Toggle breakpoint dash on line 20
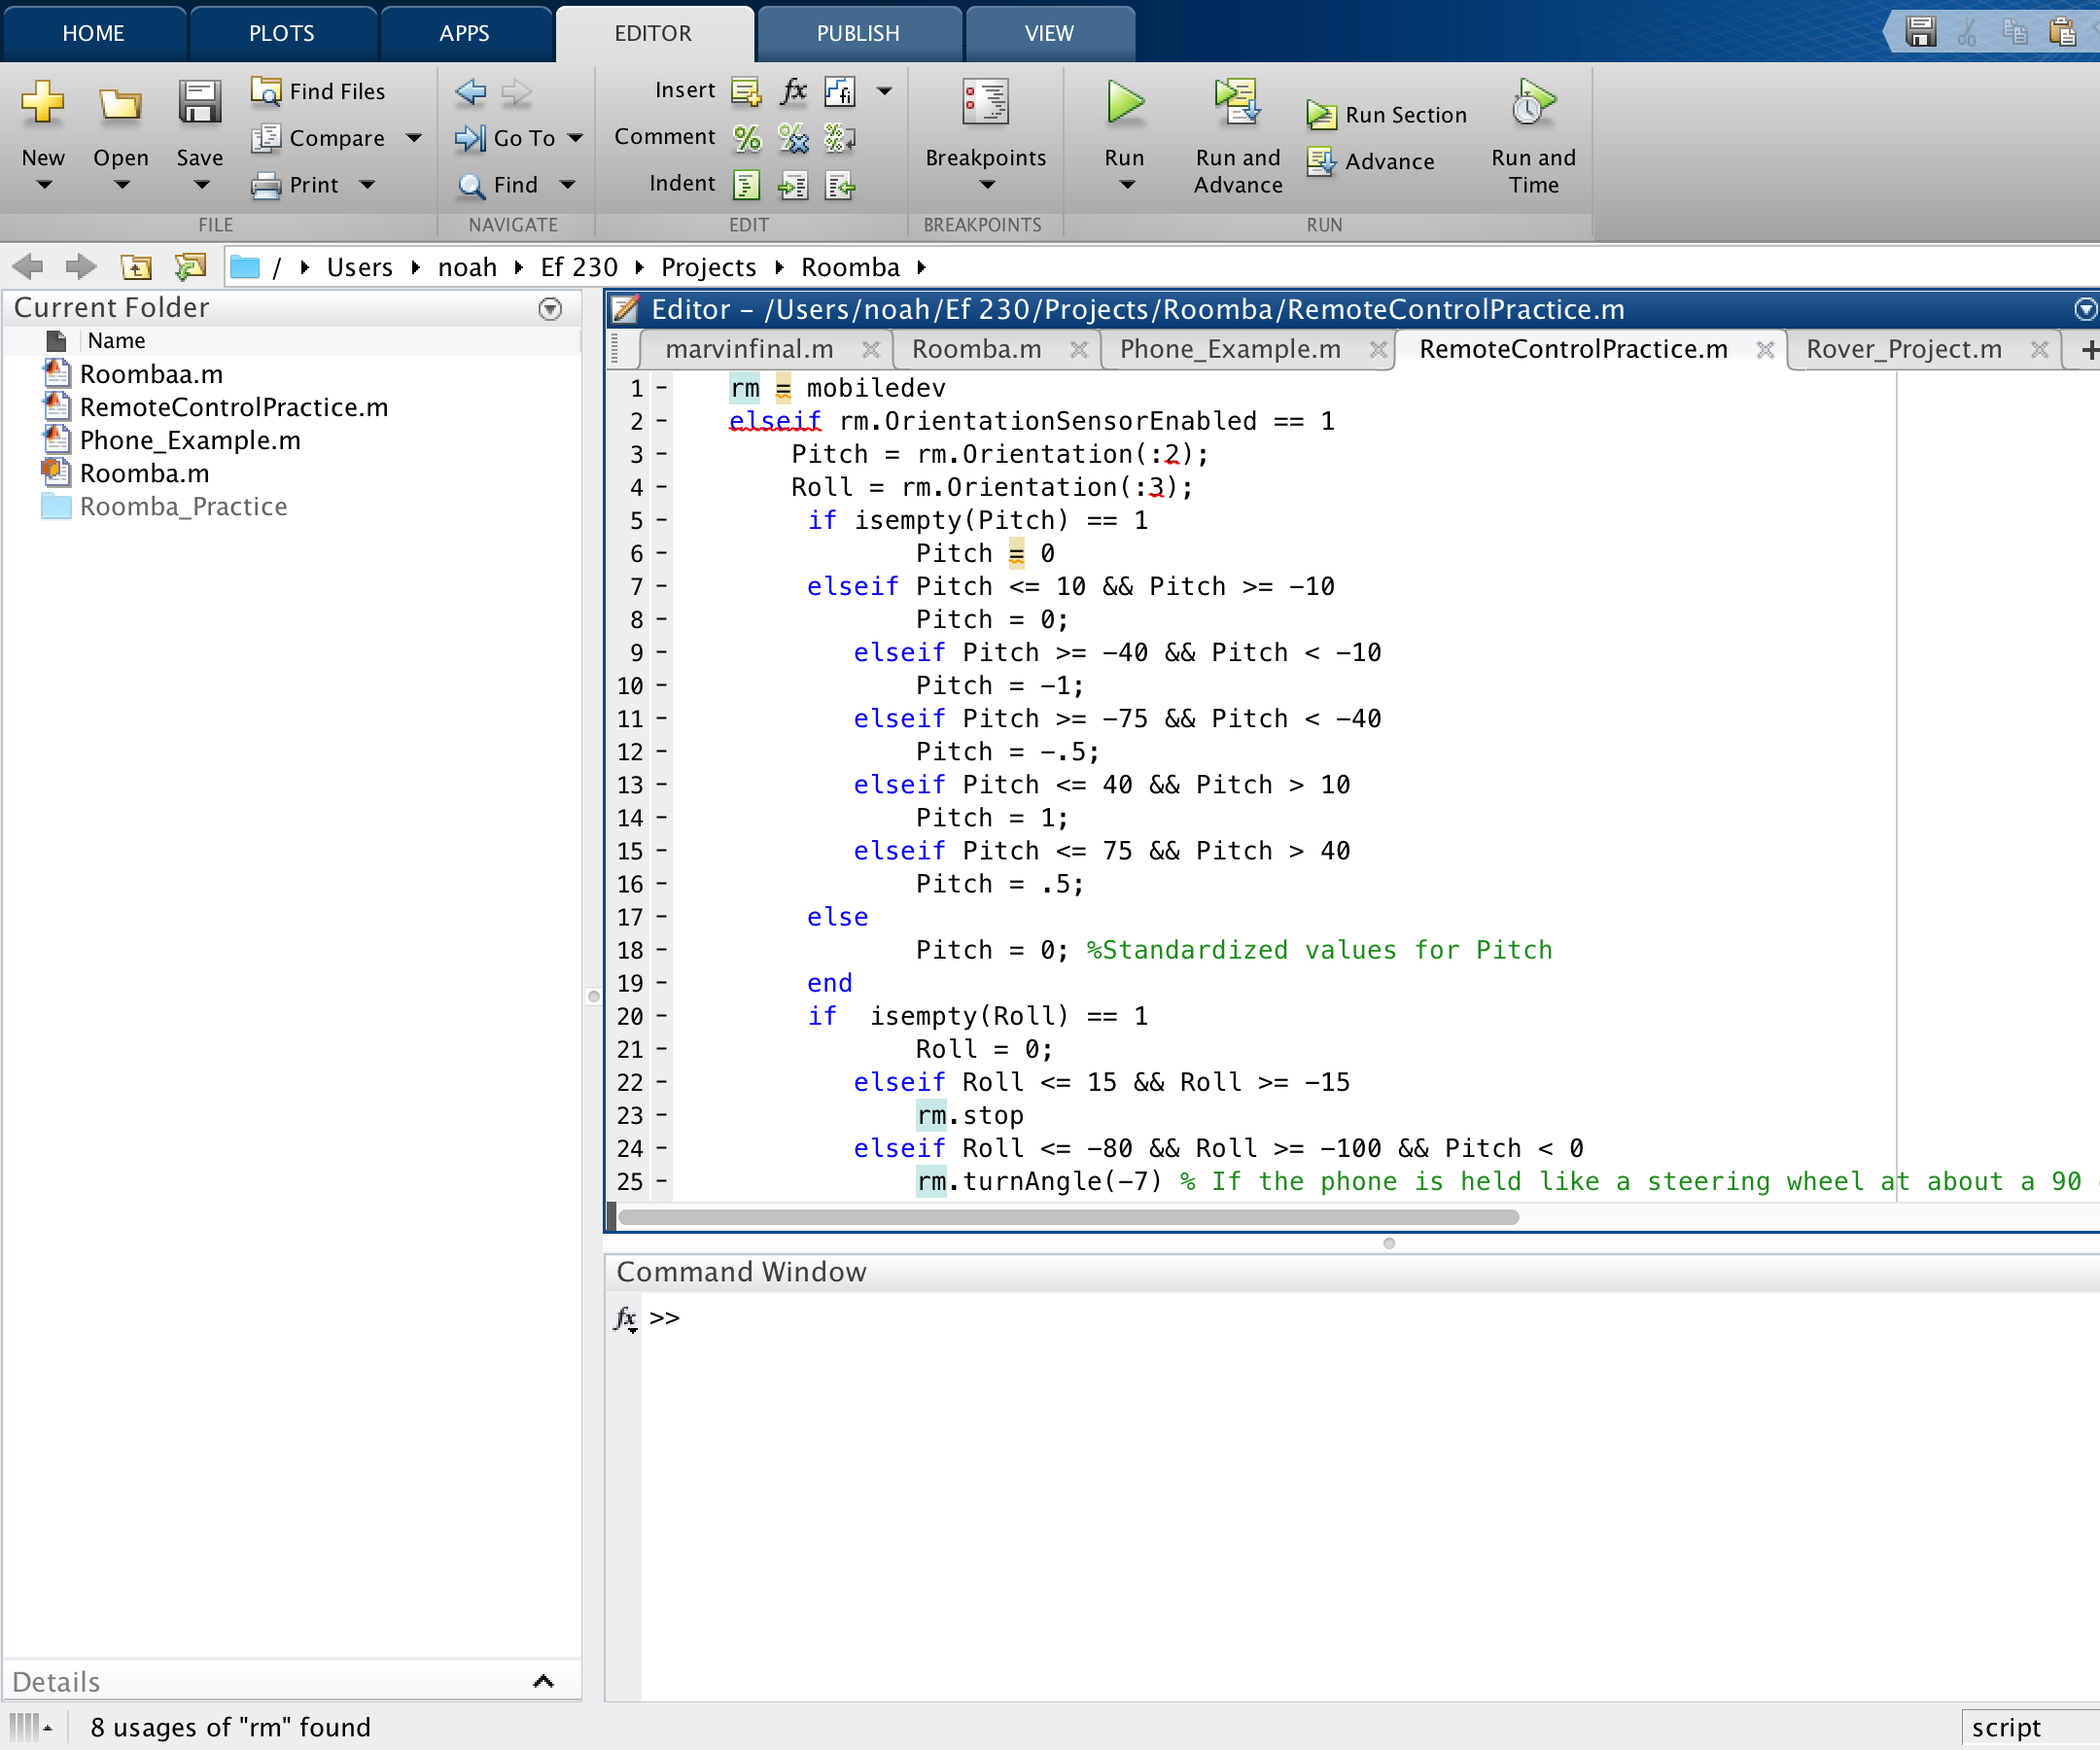This screenshot has width=2100, height=1750. pos(662,1016)
